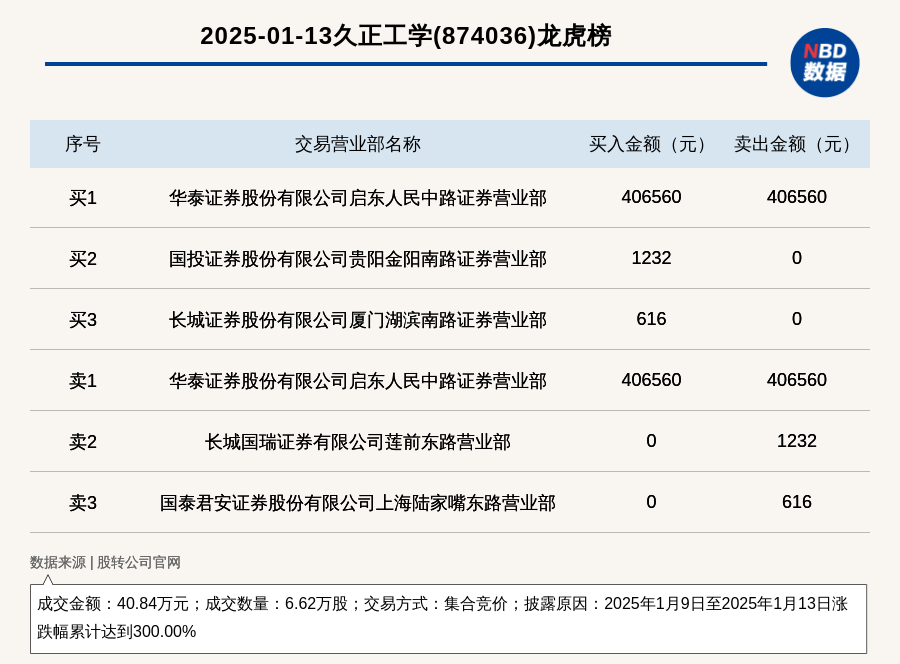Click sell amount 1232 in 卖2 row
Image resolution: width=900 pixels, height=664 pixels.
pyautogui.click(x=796, y=441)
